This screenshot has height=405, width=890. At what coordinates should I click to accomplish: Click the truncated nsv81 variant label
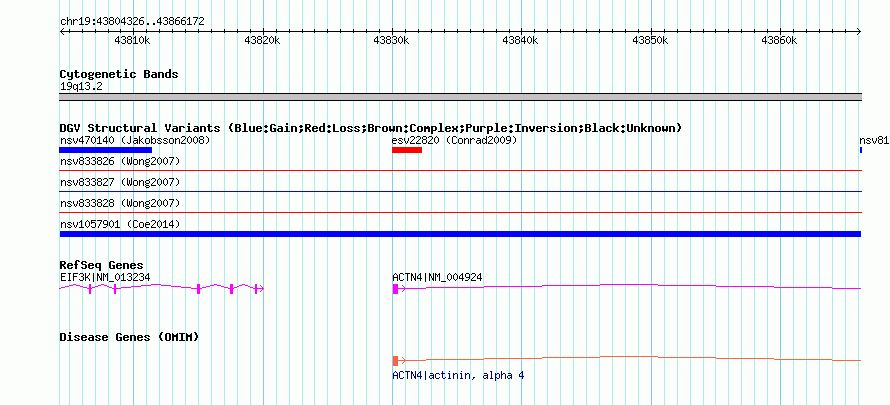pos(874,141)
